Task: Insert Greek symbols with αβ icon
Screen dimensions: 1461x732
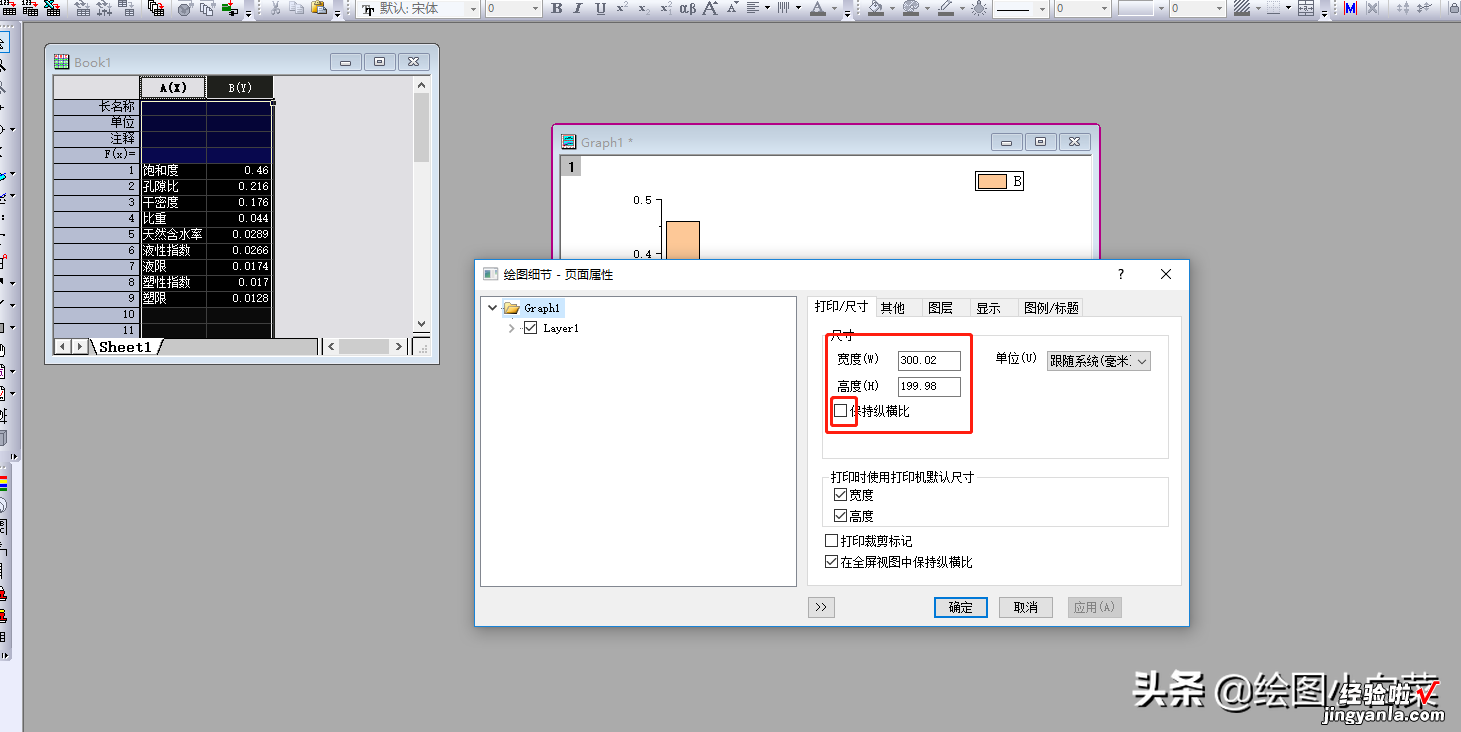Action: click(688, 8)
